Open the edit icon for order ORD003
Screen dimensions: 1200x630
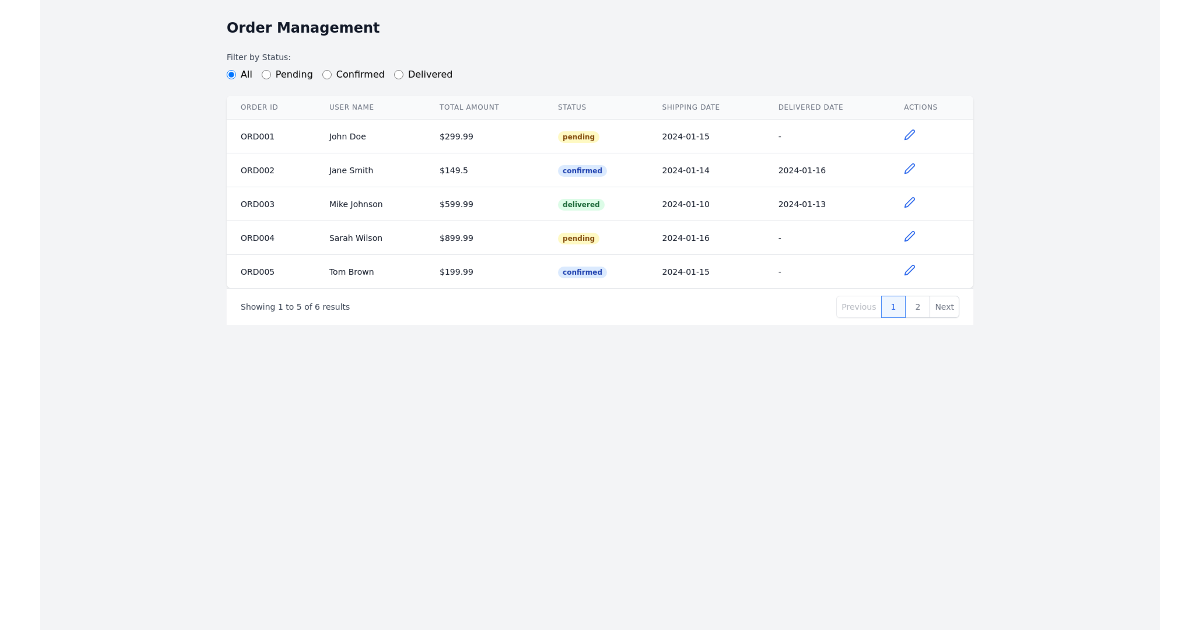[x=909, y=202]
